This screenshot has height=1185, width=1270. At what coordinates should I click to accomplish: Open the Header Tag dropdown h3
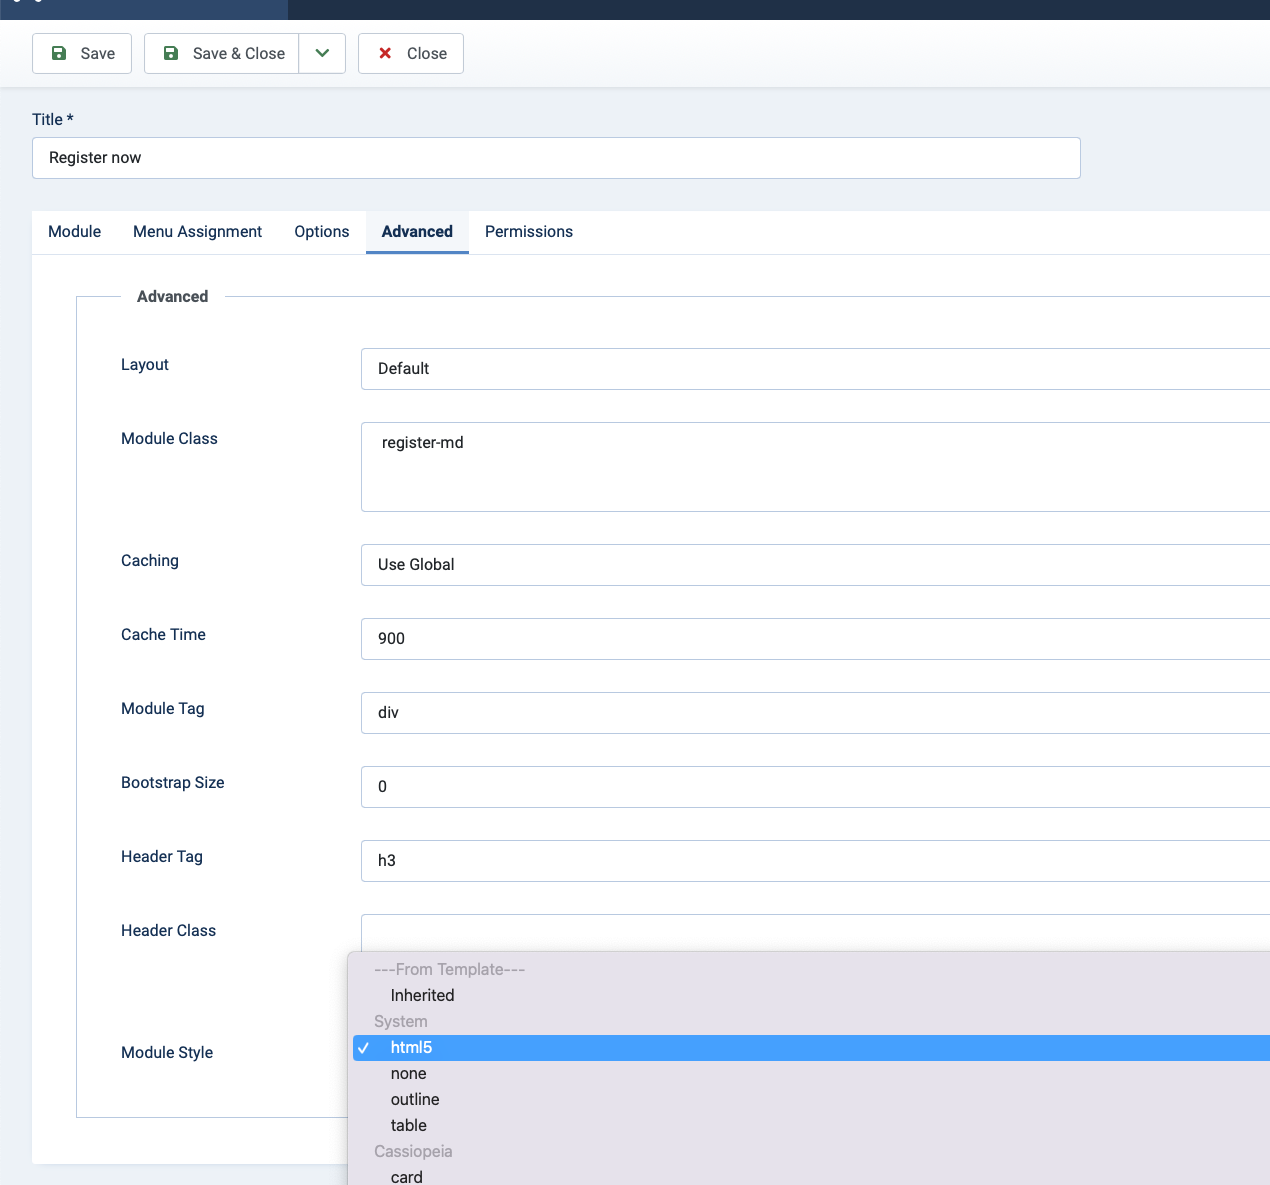(x=814, y=861)
